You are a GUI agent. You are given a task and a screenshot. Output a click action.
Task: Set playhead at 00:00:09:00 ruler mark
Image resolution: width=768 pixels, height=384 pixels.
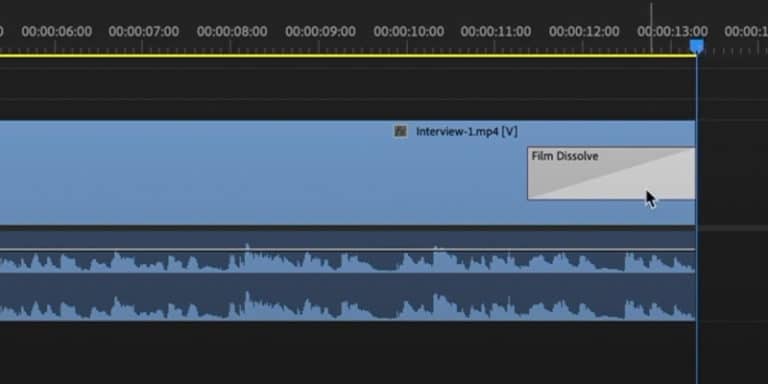[x=320, y=32]
